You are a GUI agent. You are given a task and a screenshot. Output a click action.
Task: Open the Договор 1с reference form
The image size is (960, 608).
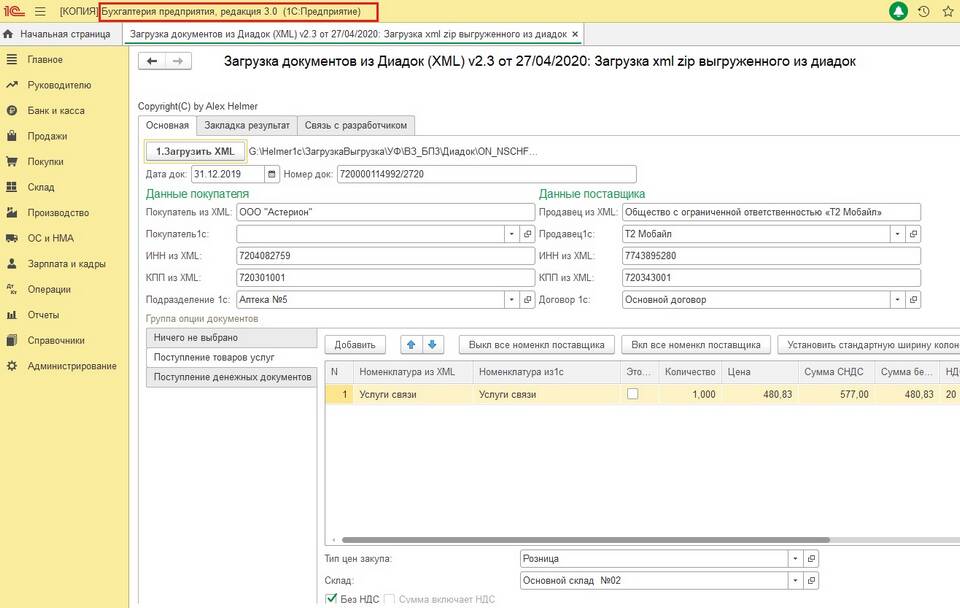pyautogui.click(x=913, y=299)
